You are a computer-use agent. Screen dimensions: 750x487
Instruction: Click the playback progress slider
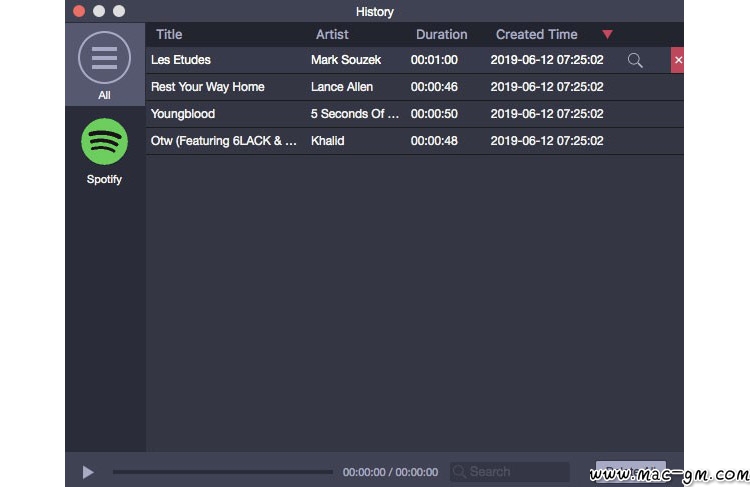coord(222,472)
